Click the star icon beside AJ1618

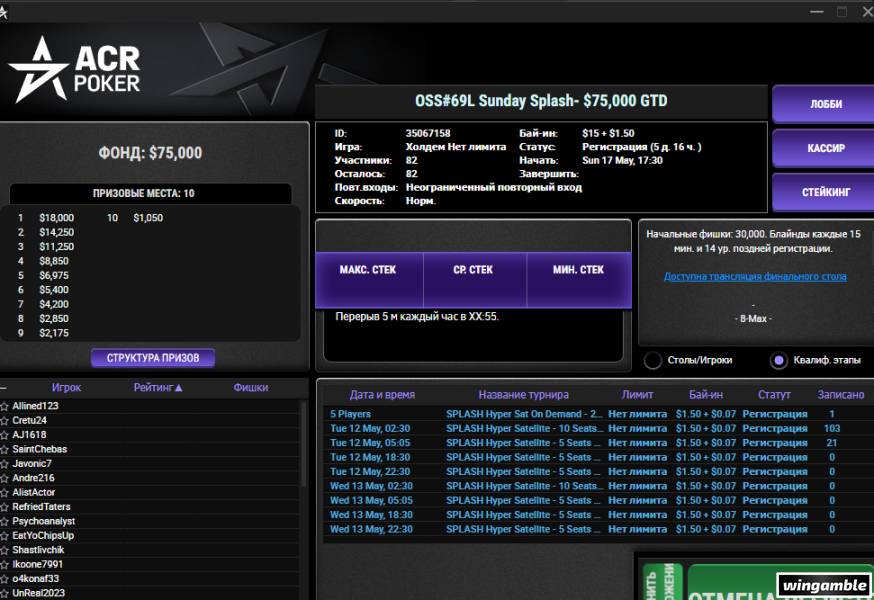click(4, 435)
